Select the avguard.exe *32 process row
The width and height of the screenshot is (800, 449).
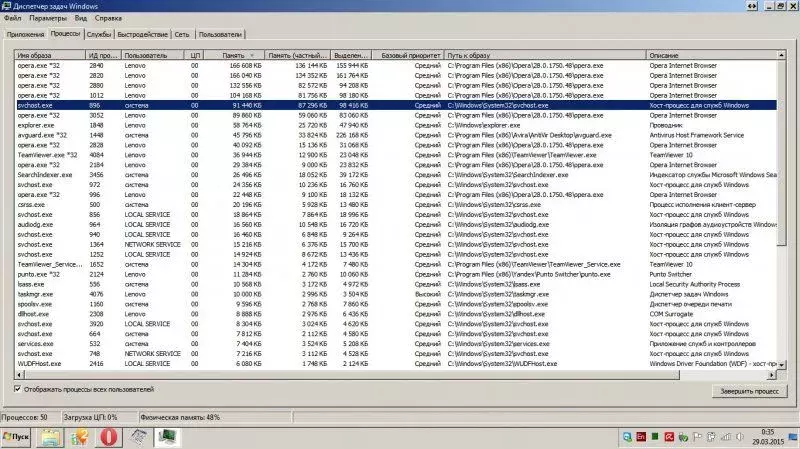click(x=396, y=135)
